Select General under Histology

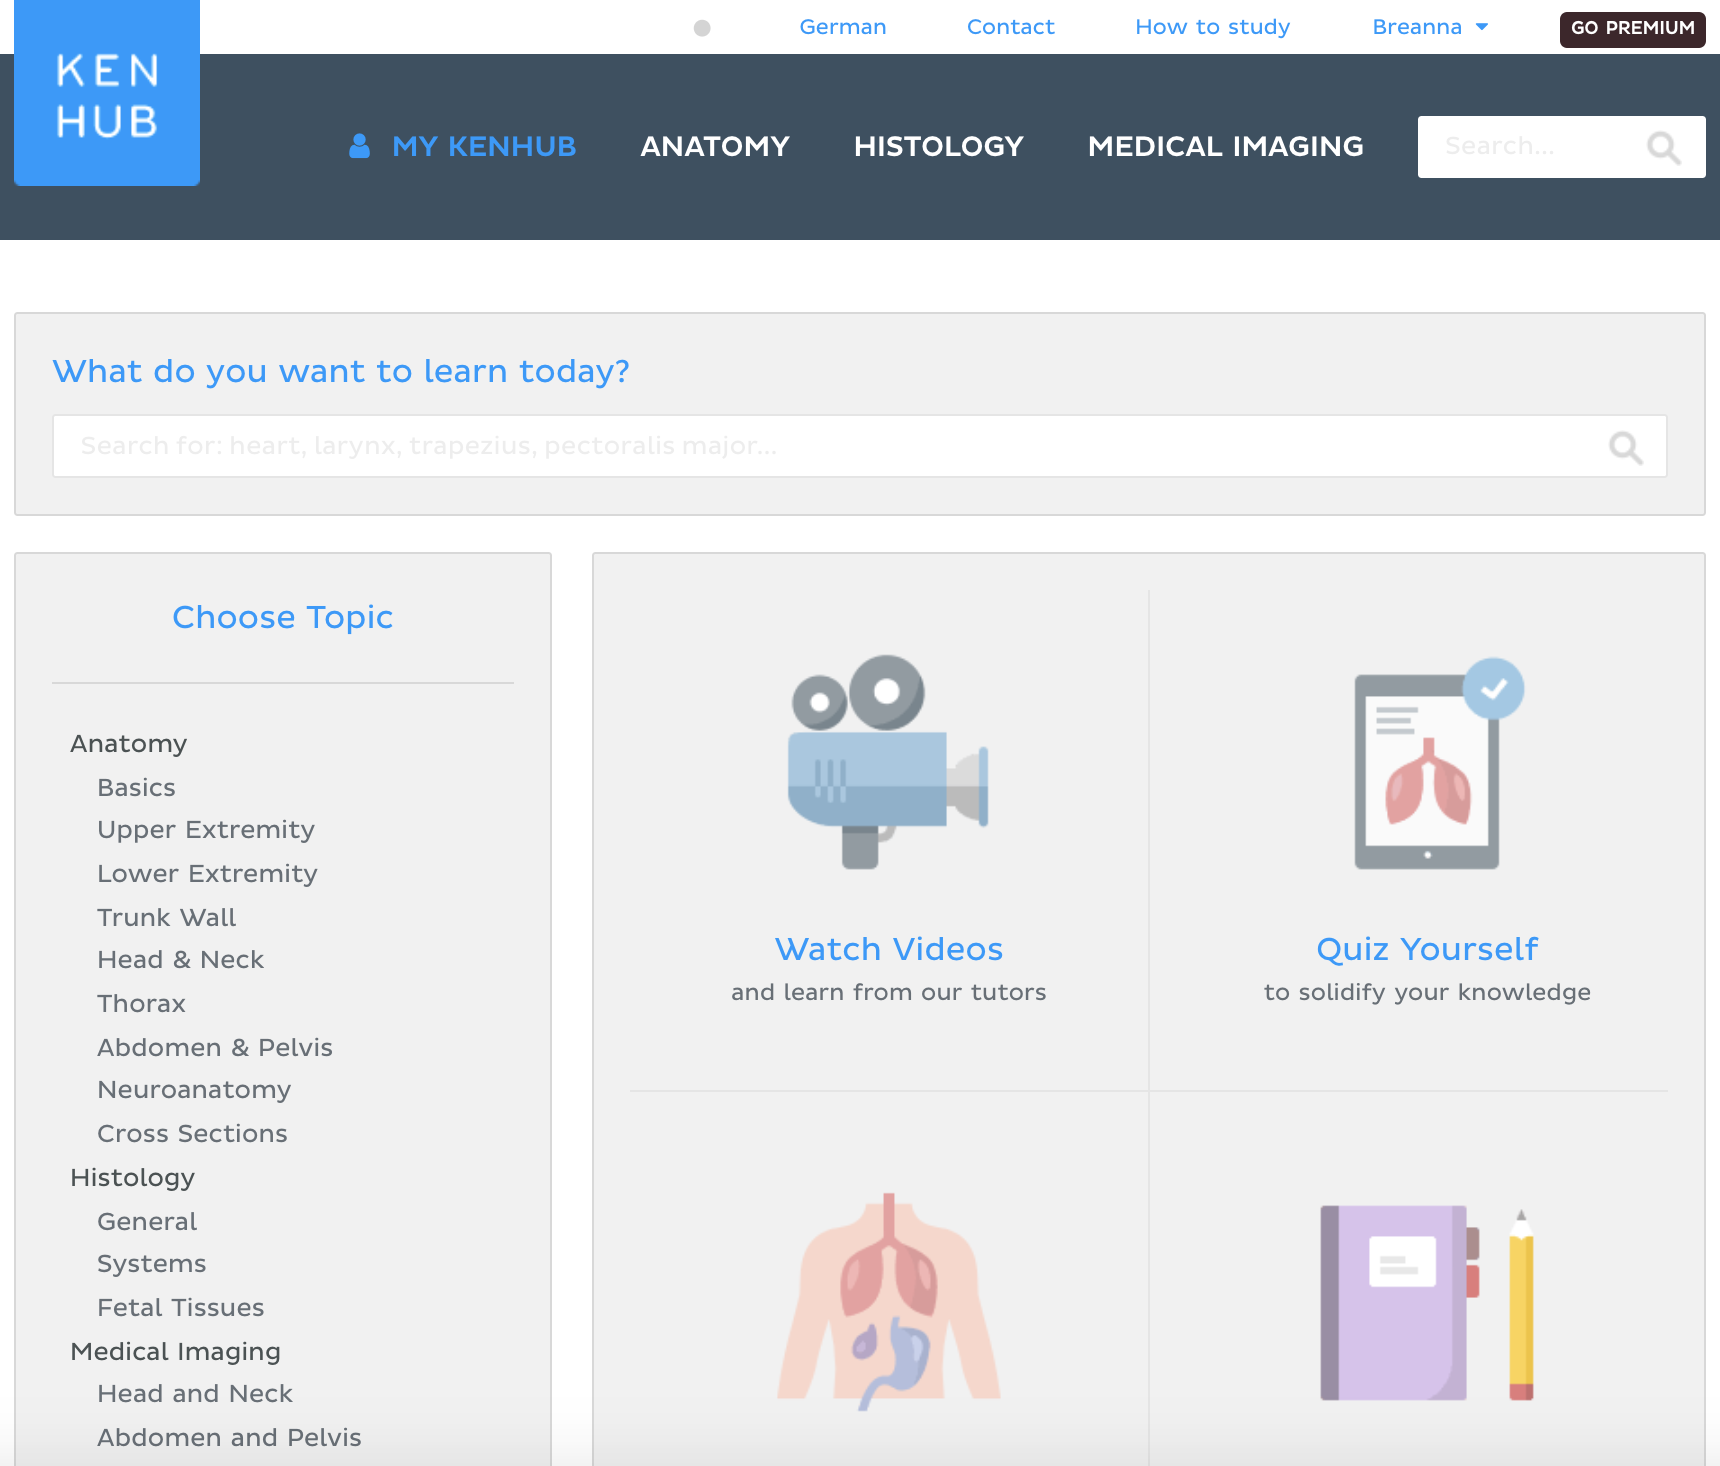148,1222
